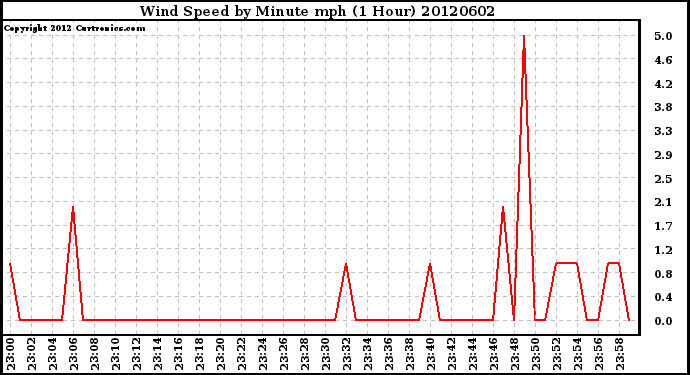This screenshot has height=375, width=690.
Task: Click the 23:38 time label
Action: (x=410, y=354)
